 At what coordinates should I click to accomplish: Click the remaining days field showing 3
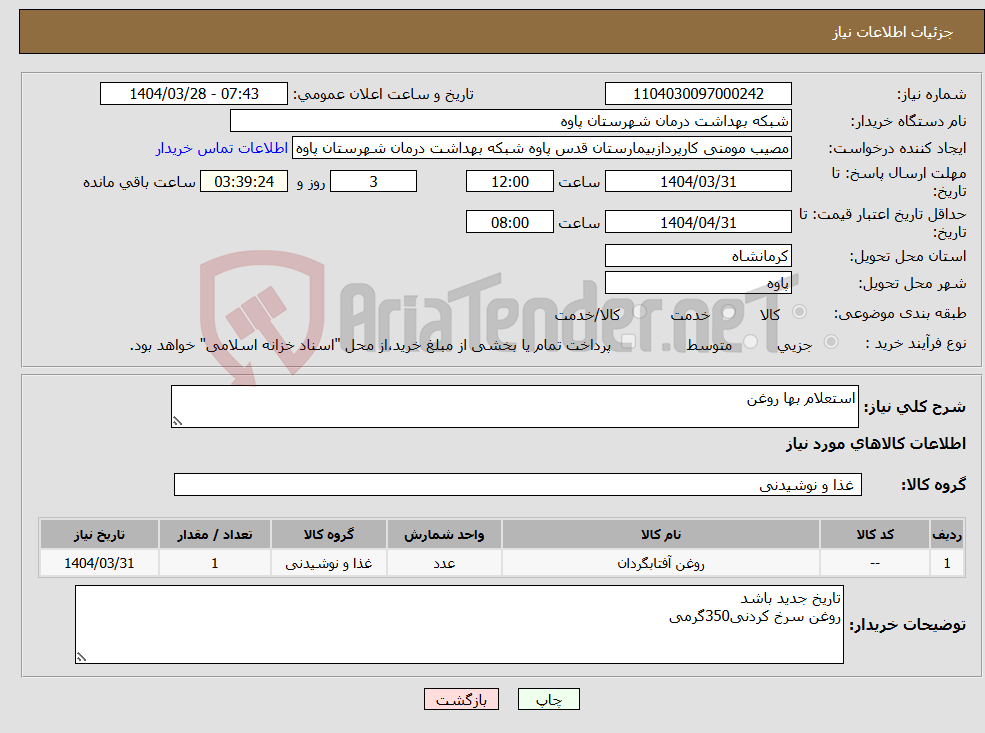tap(373, 182)
